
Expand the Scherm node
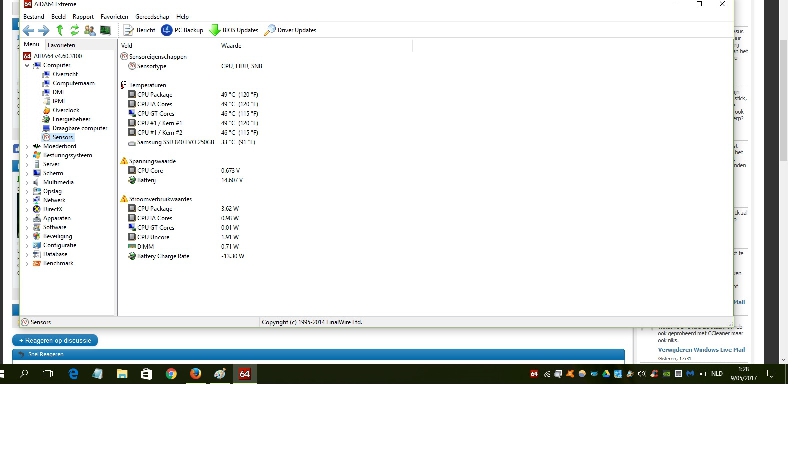[27, 173]
